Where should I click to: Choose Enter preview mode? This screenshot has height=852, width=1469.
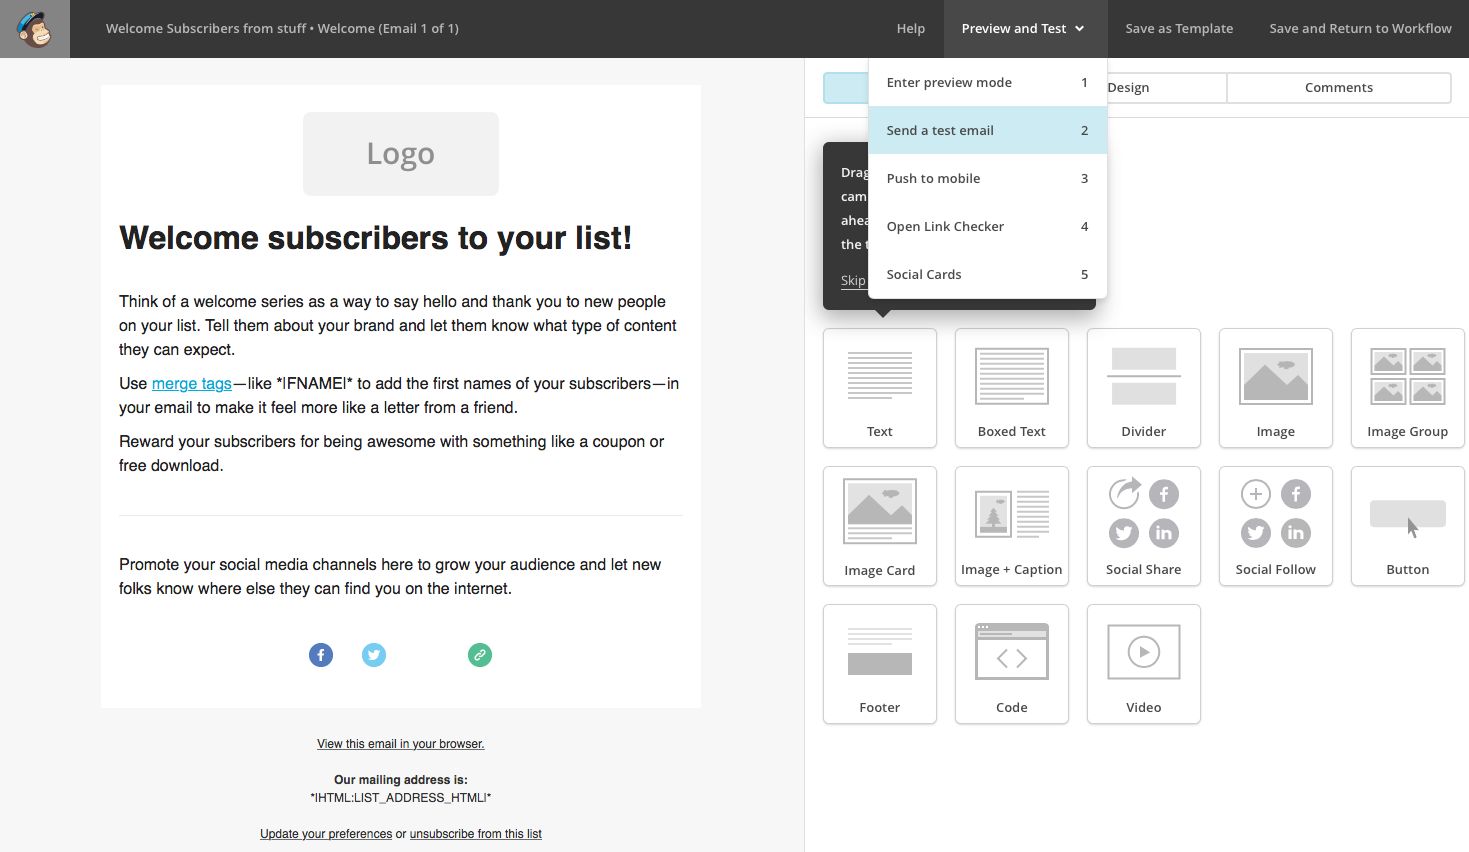pyautogui.click(x=988, y=82)
